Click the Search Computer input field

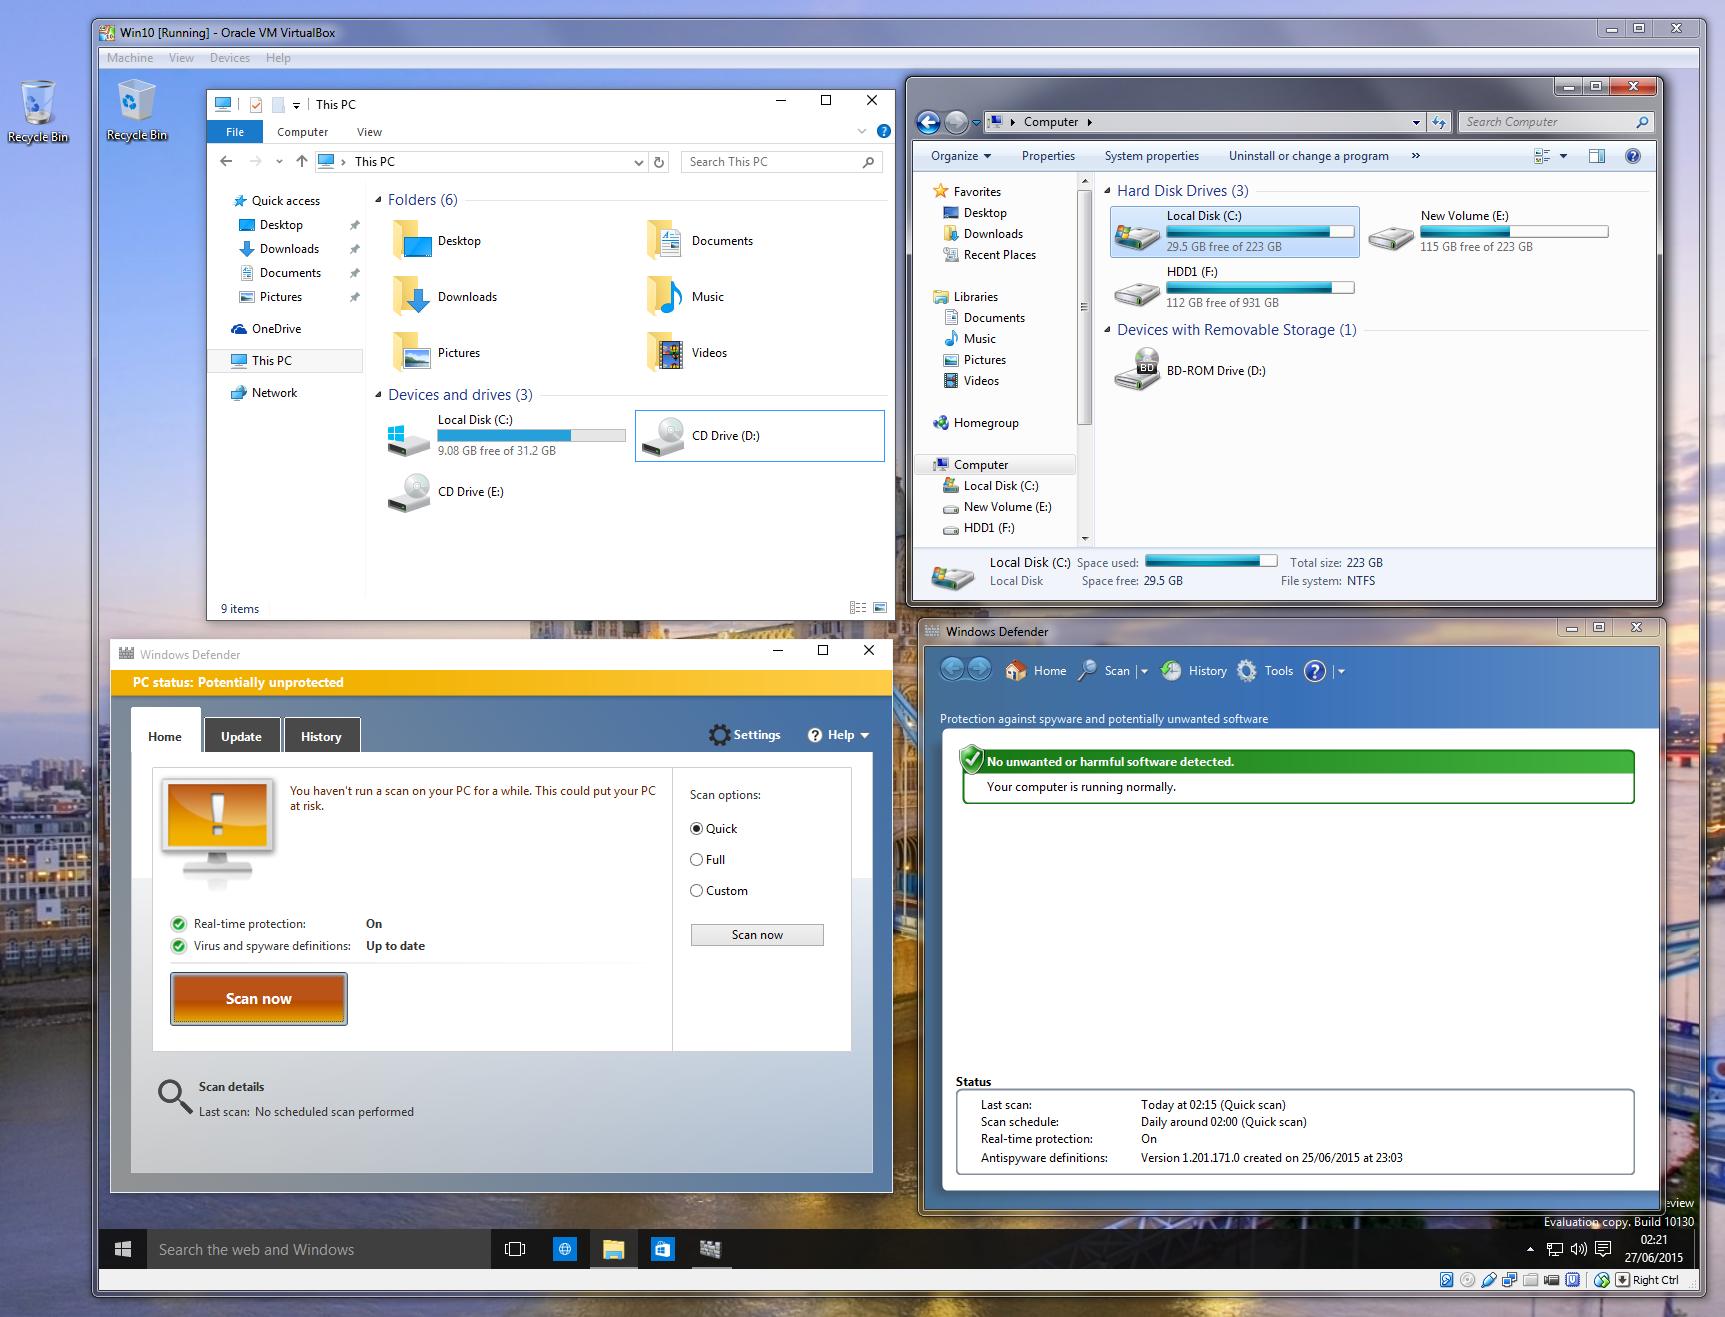(1546, 122)
